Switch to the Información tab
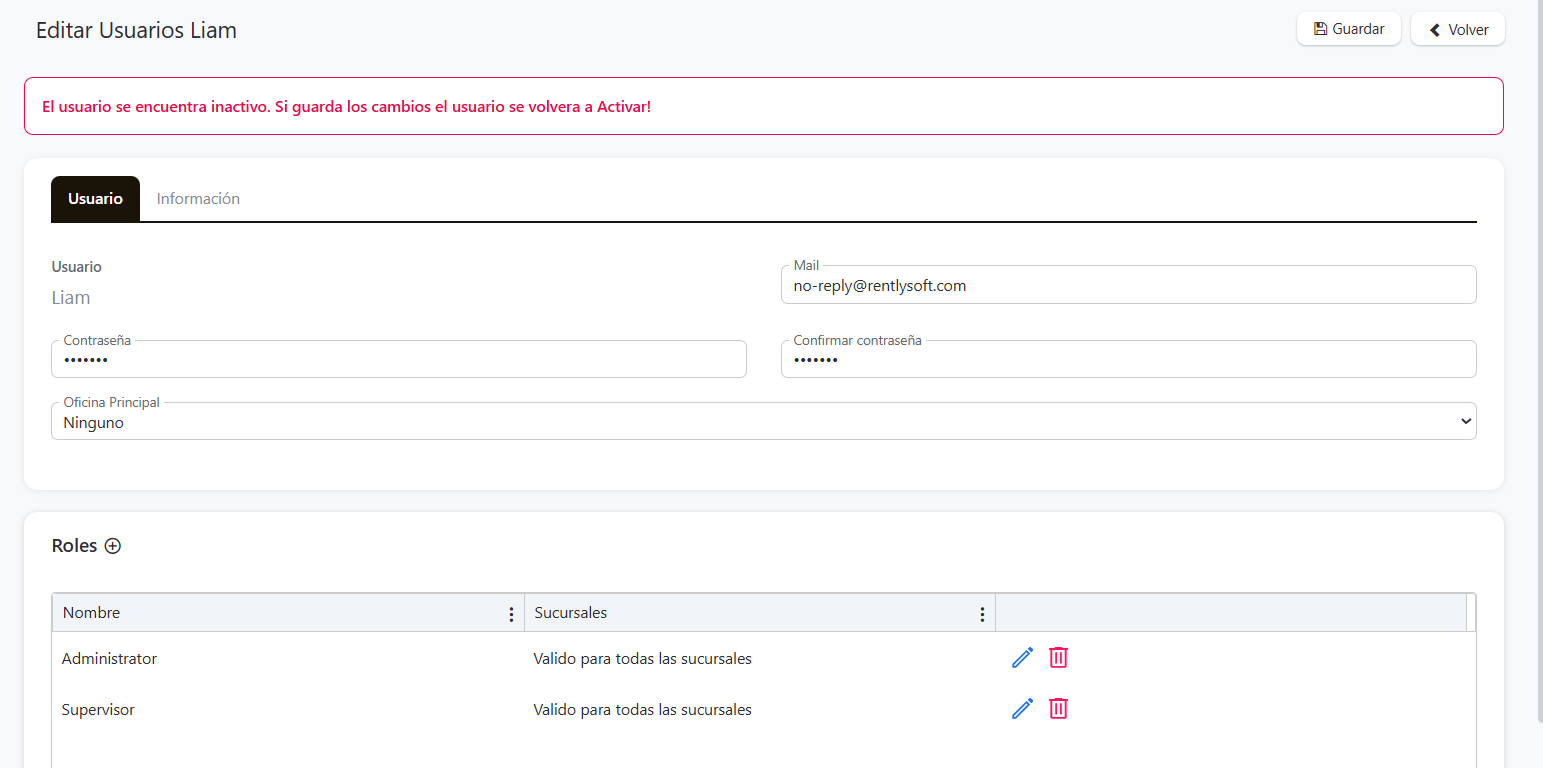 tap(198, 199)
